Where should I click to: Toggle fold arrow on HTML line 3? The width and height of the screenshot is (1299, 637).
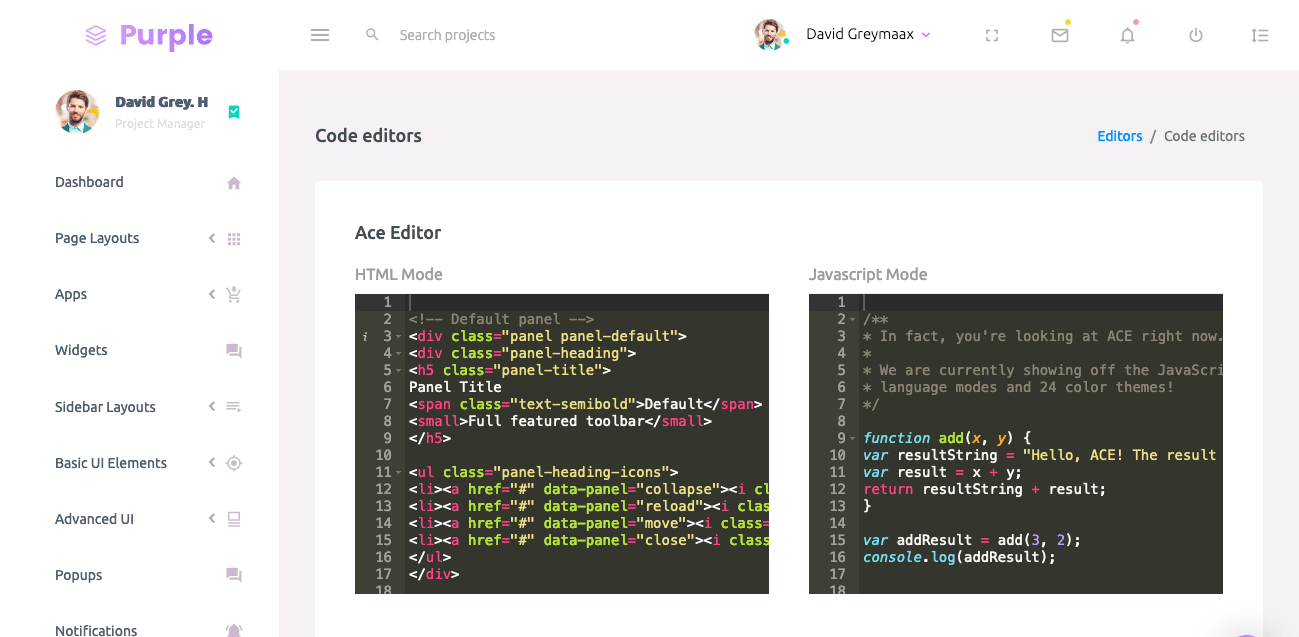pos(400,337)
